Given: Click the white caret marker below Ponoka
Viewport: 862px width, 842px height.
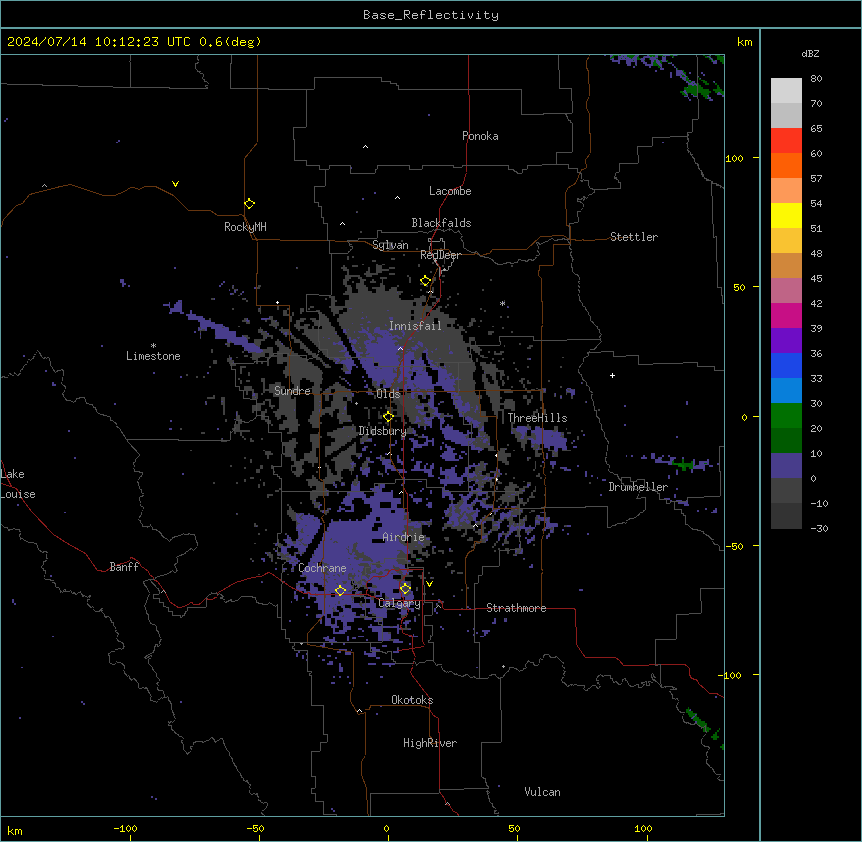Looking at the screenshot, I should click(x=365, y=147).
